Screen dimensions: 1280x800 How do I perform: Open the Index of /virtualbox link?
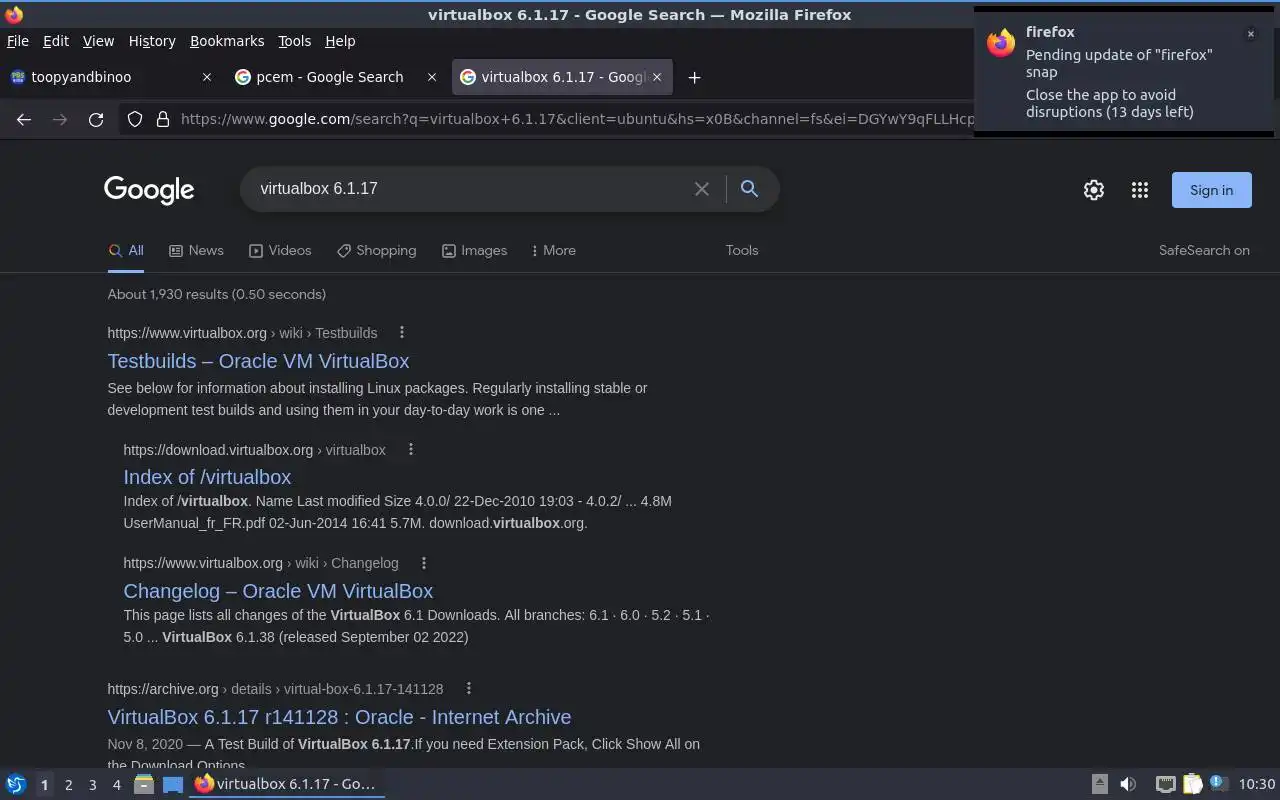pos(207,477)
